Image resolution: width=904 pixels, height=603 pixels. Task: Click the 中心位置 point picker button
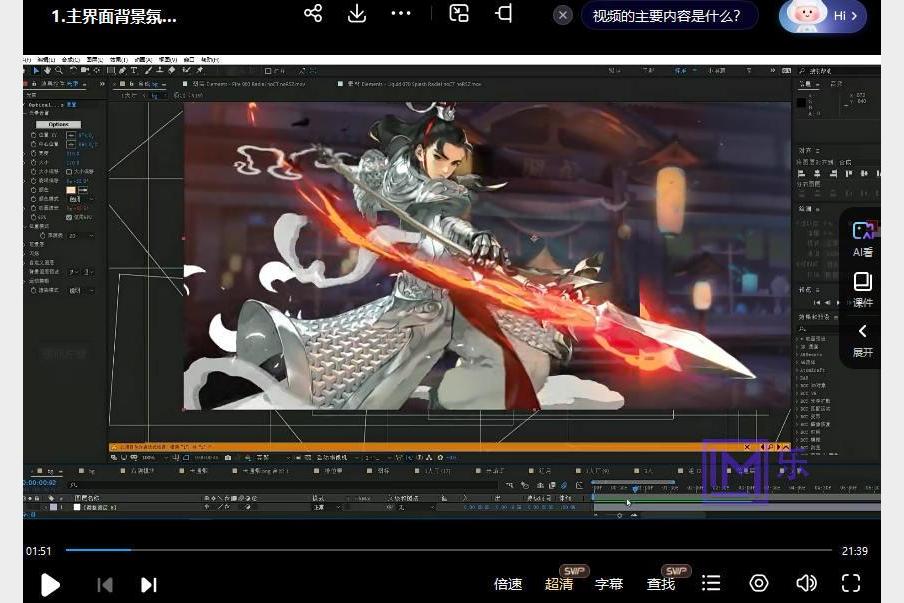tap(71, 144)
